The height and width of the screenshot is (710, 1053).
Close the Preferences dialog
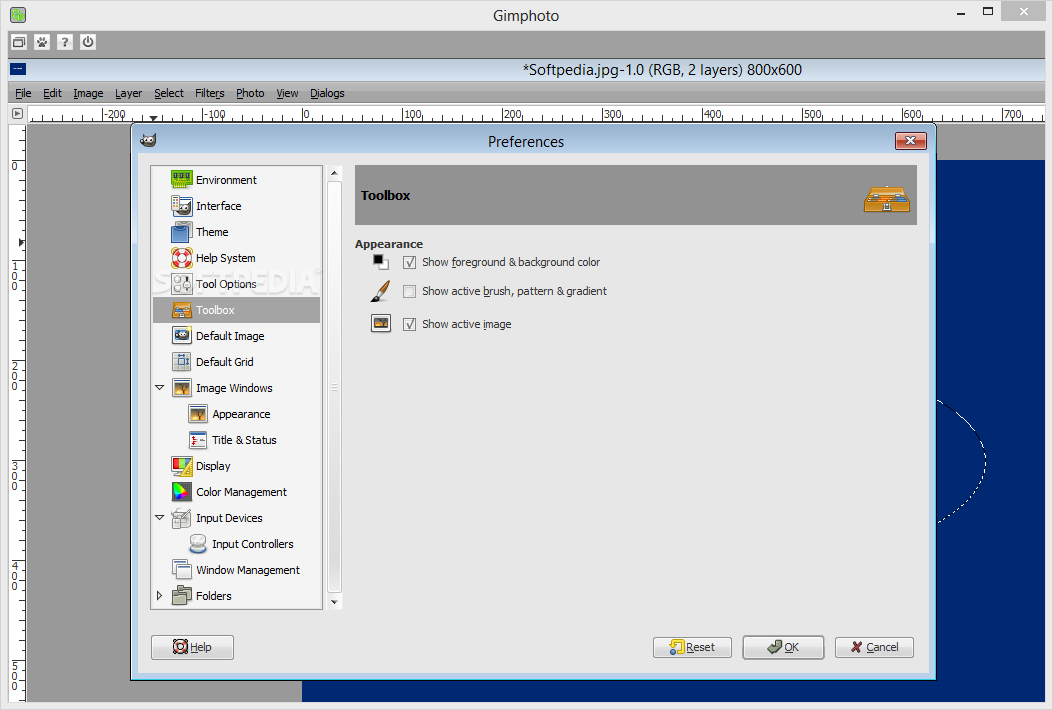click(911, 140)
